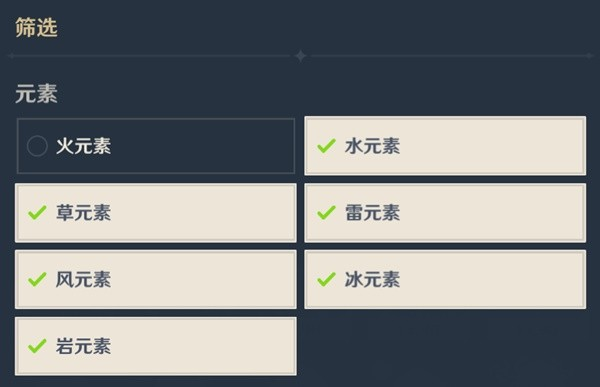Click the diamond ornament on the divider line
The width and height of the screenshot is (600, 387).
click(x=301, y=56)
